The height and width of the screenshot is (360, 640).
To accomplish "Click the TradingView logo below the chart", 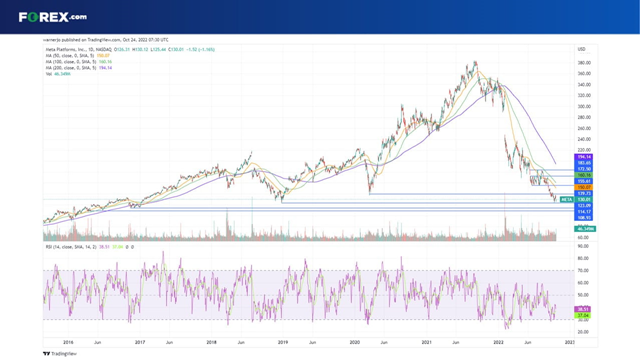I will [60, 354].
